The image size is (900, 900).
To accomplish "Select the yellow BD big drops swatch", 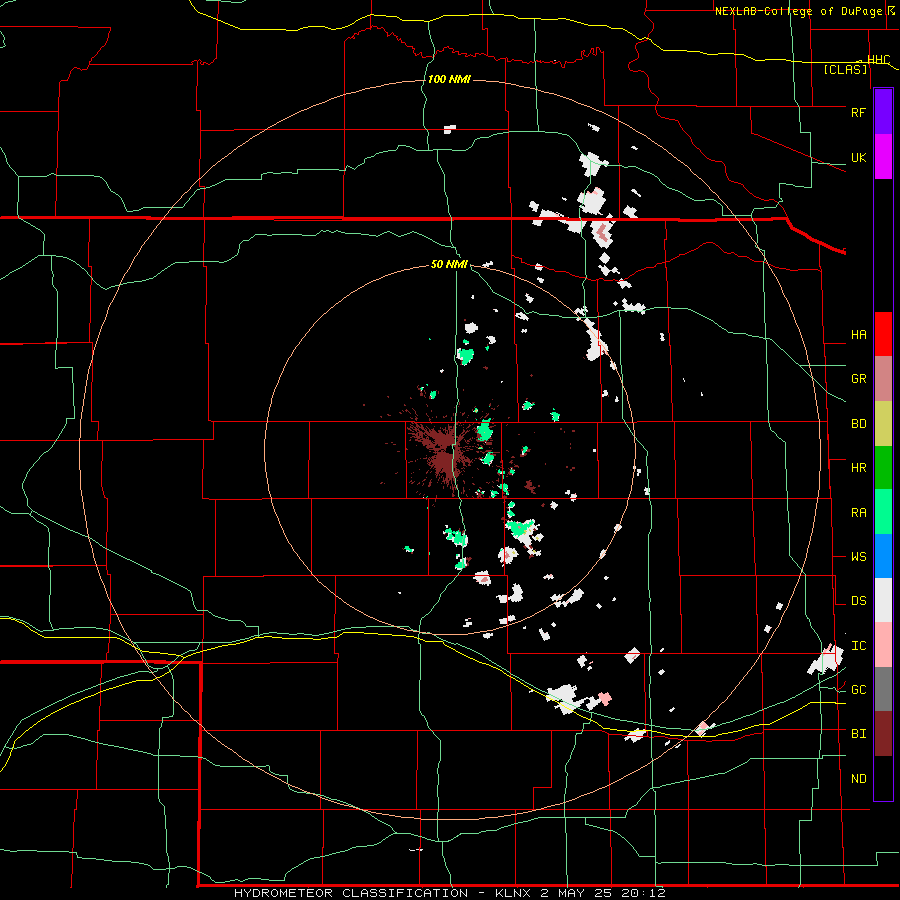I will [x=883, y=423].
